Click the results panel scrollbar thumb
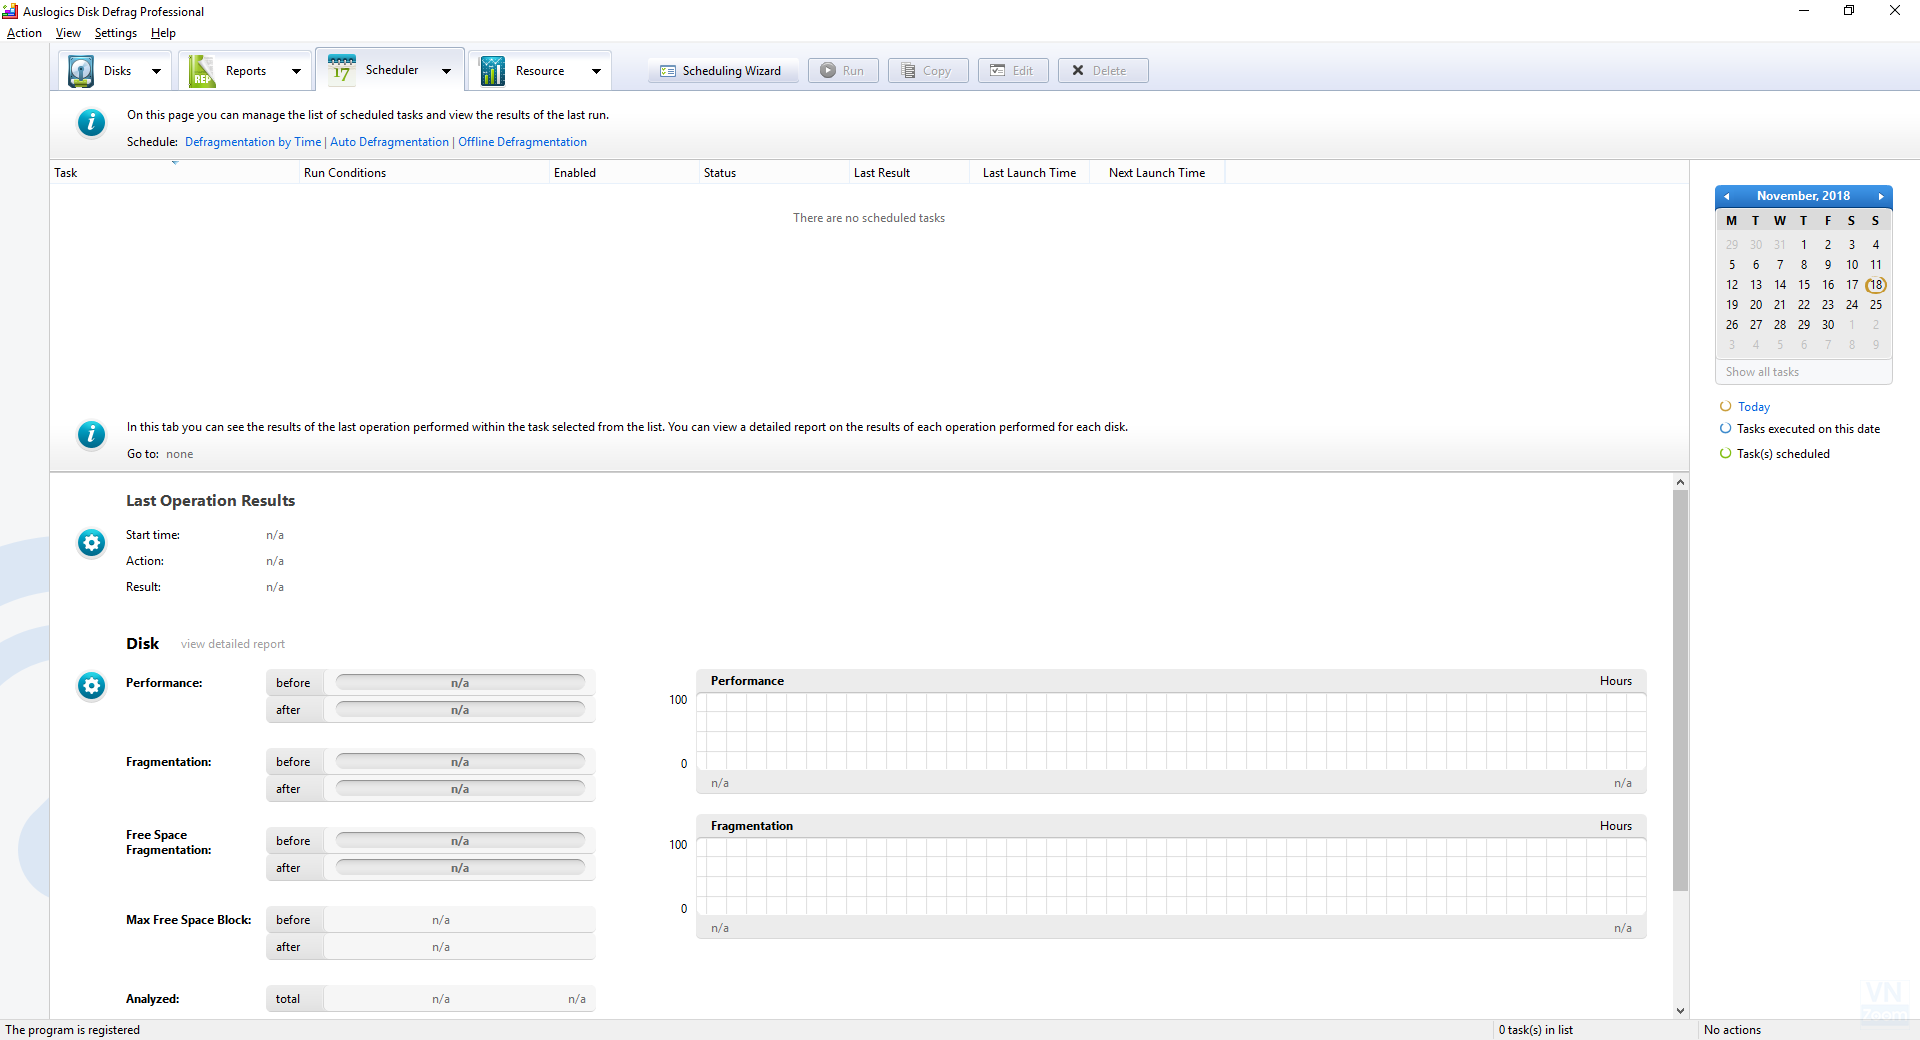Image resolution: width=1920 pixels, height=1040 pixels. tap(1680, 690)
